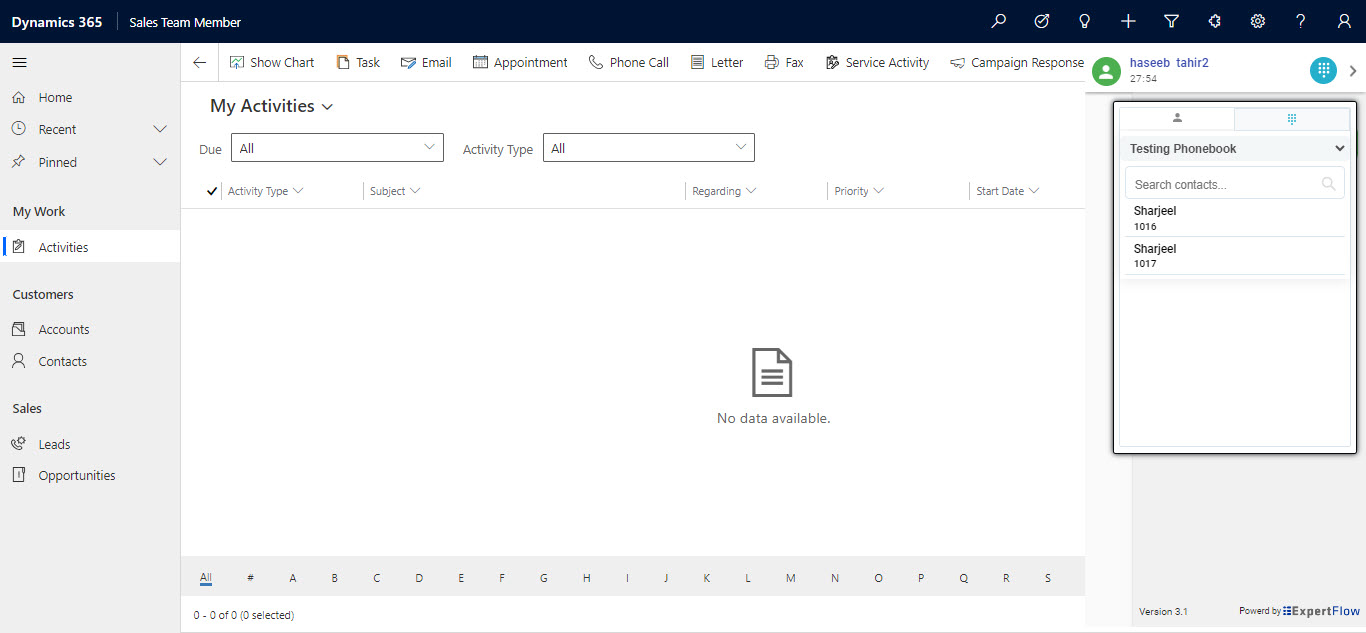Click the Help question mark icon
1366x633 pixels.
(x=1300, y=21)
